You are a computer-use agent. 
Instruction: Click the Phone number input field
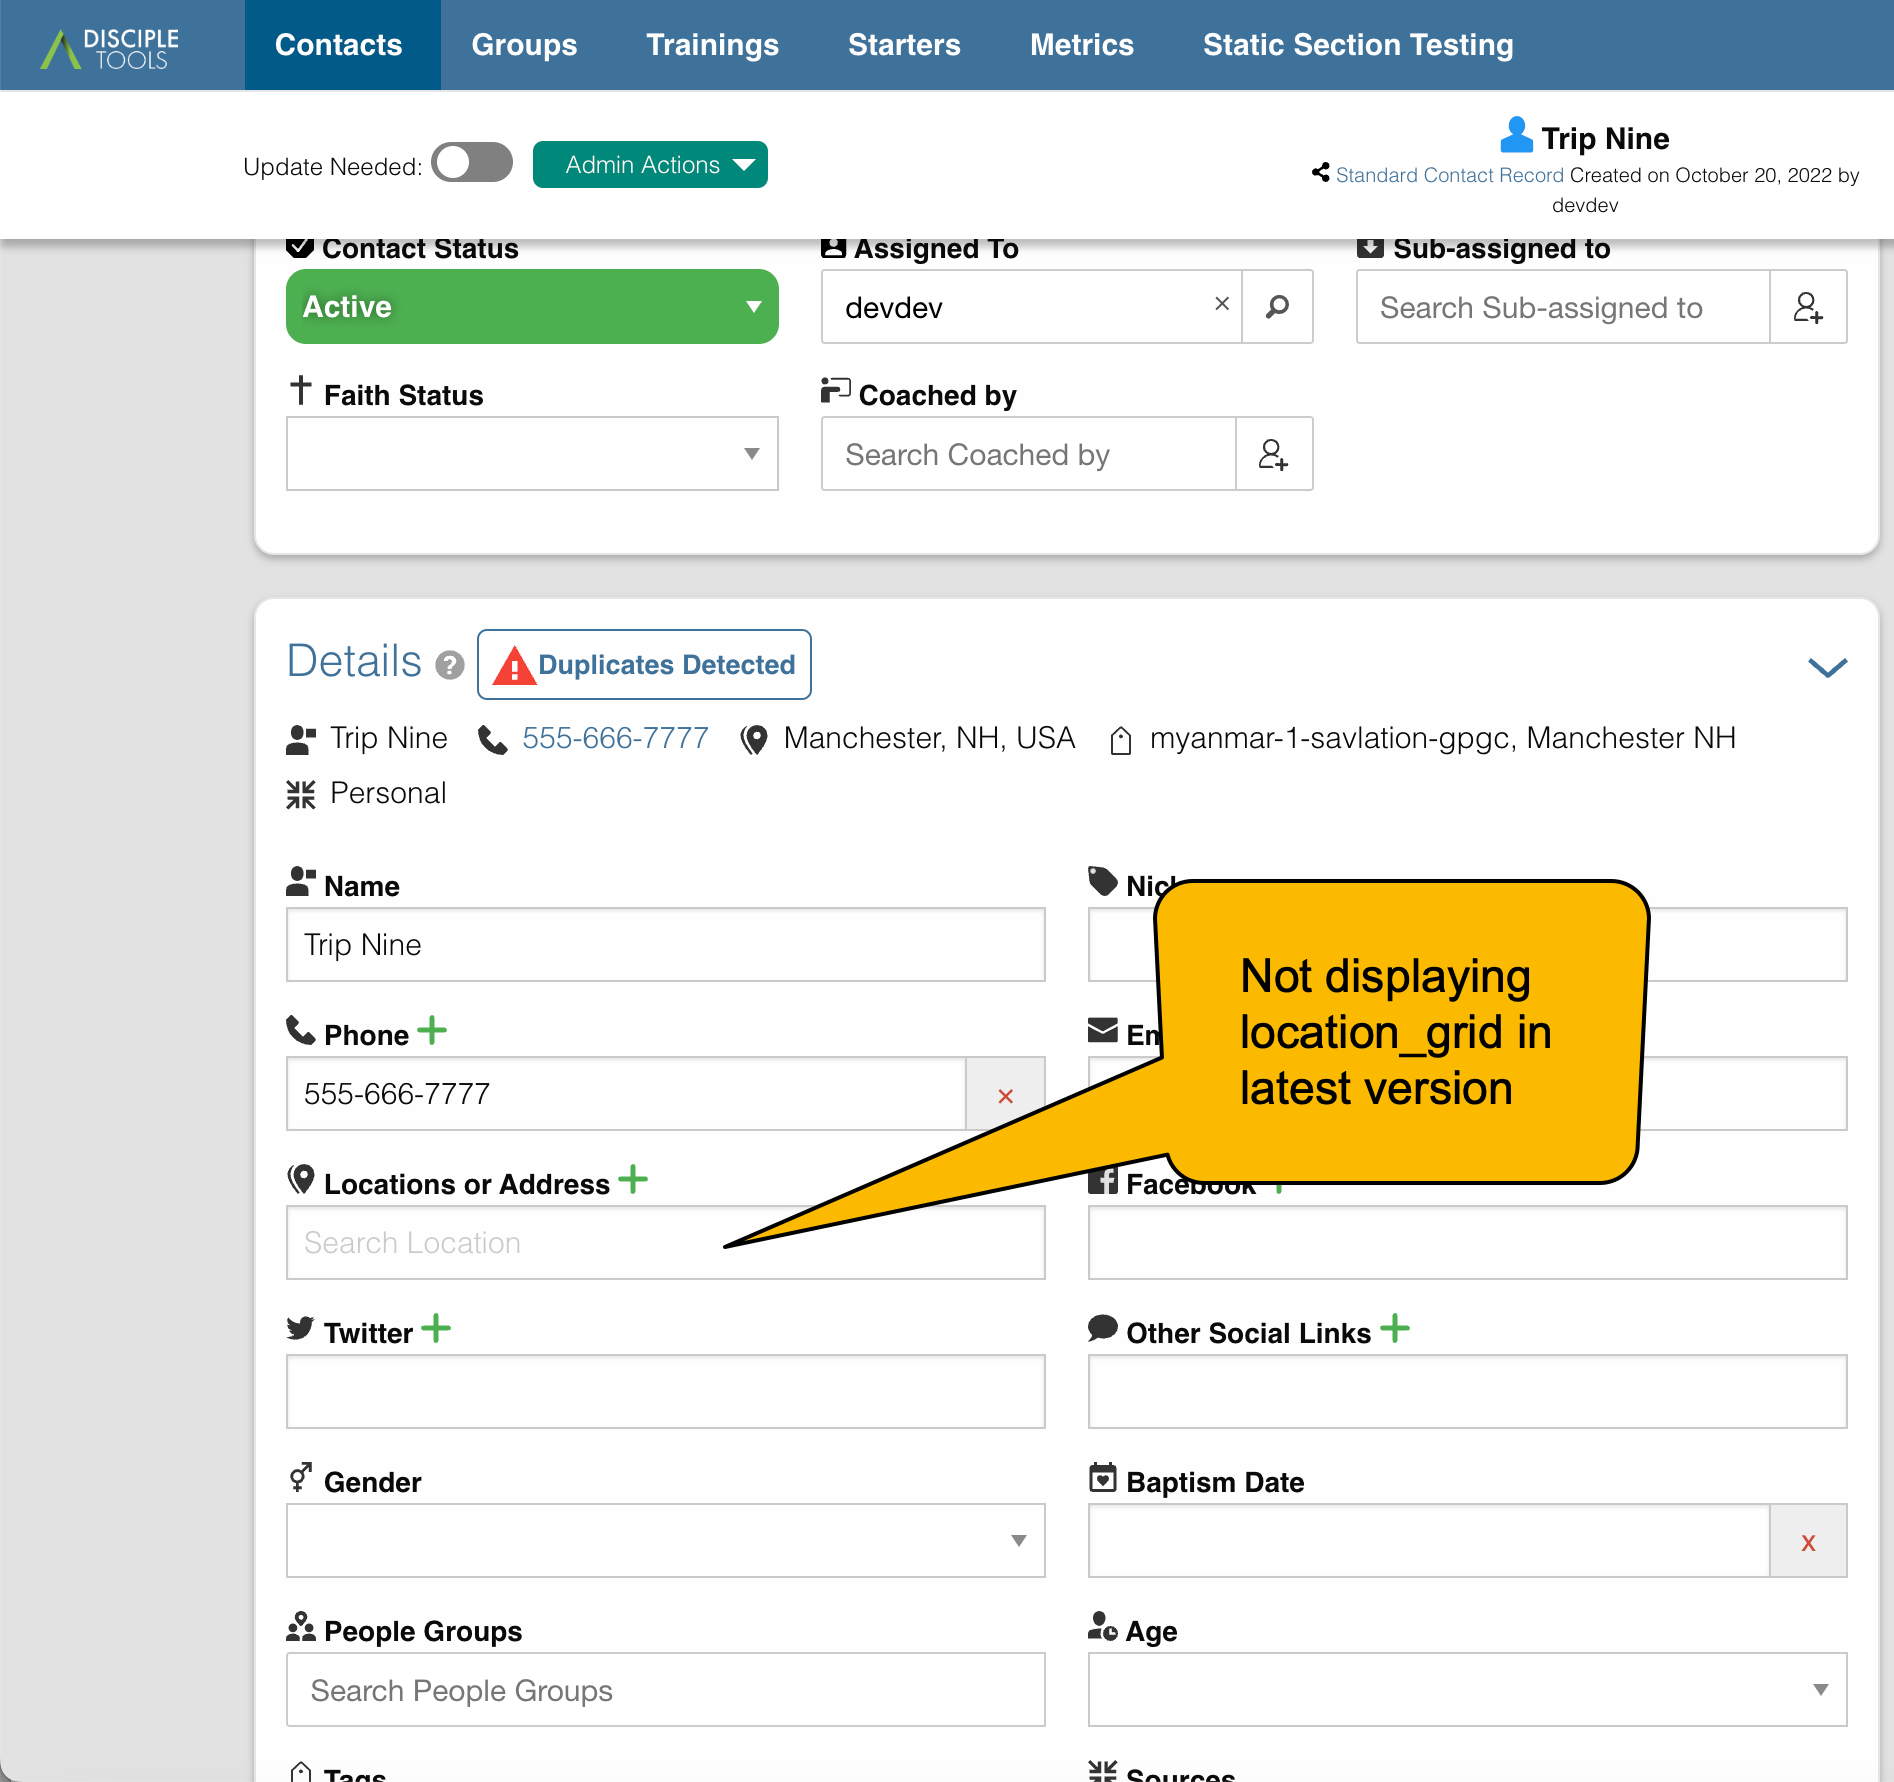pos(626,1093)
